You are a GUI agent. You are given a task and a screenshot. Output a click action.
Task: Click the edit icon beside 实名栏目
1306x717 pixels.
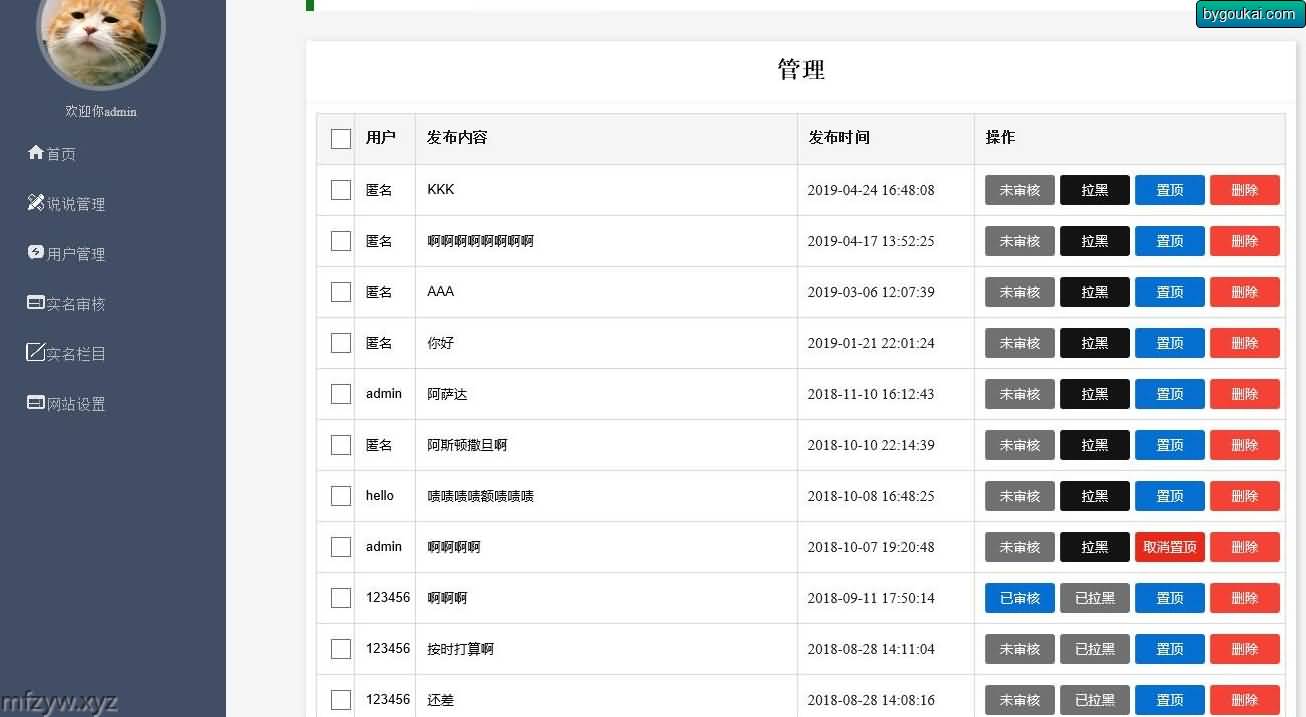pyautogui.click(x=36, y=353)
